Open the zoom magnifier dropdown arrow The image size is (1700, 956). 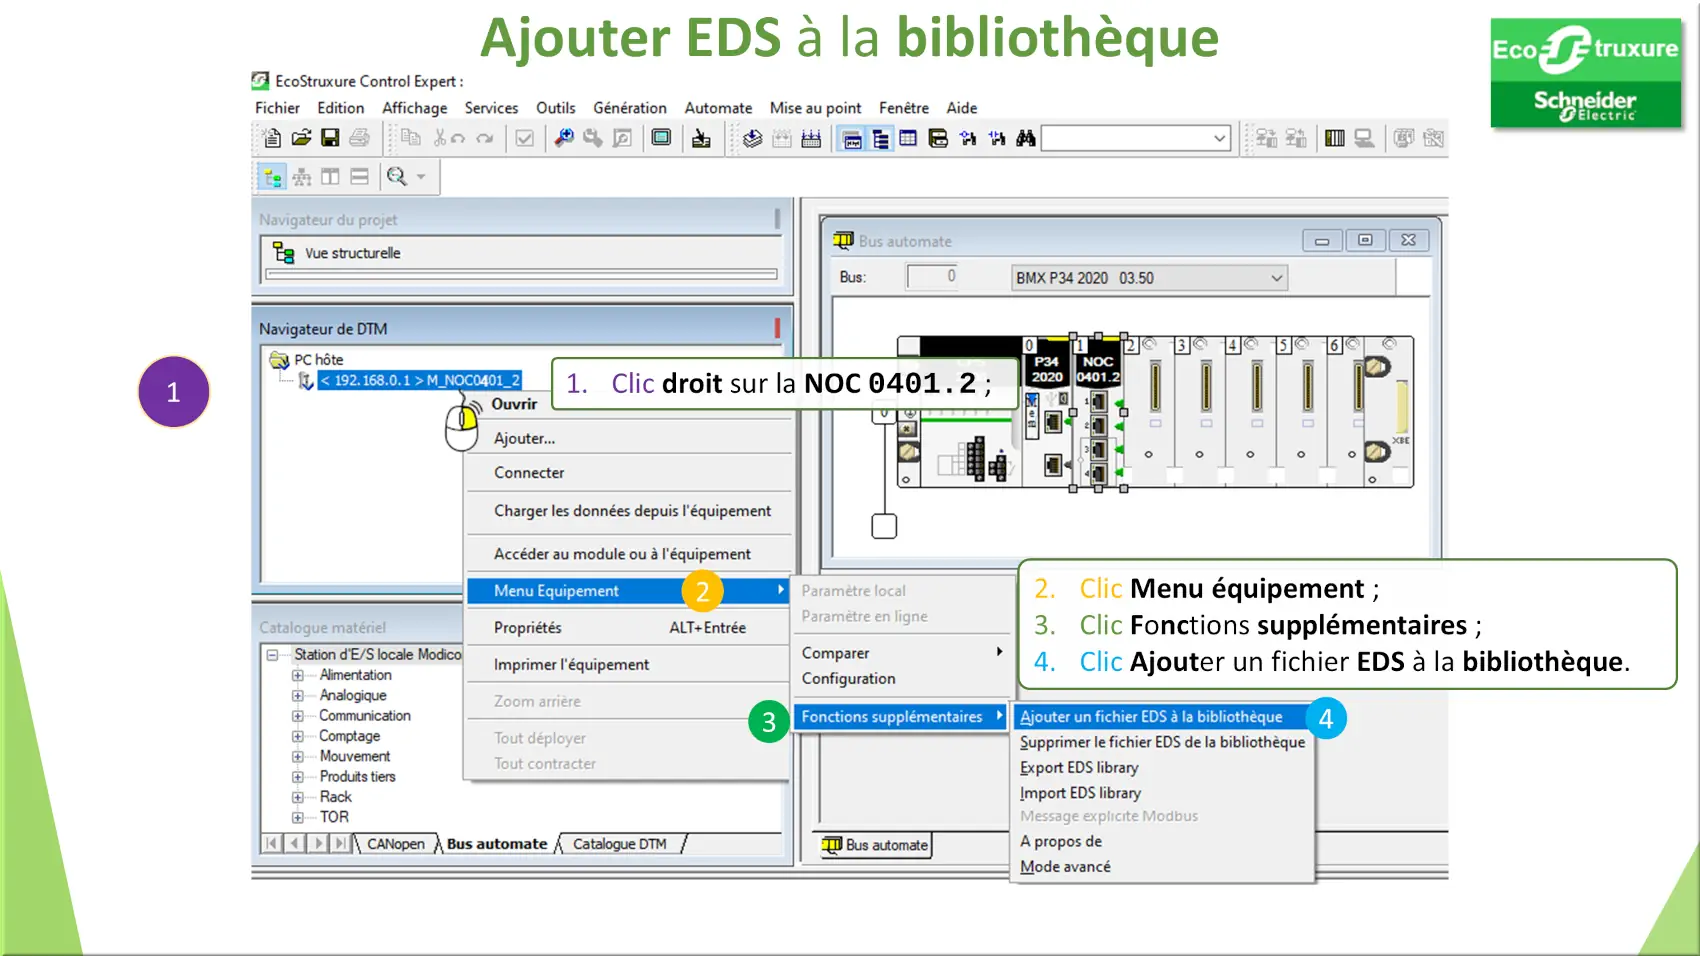point(421,177)
